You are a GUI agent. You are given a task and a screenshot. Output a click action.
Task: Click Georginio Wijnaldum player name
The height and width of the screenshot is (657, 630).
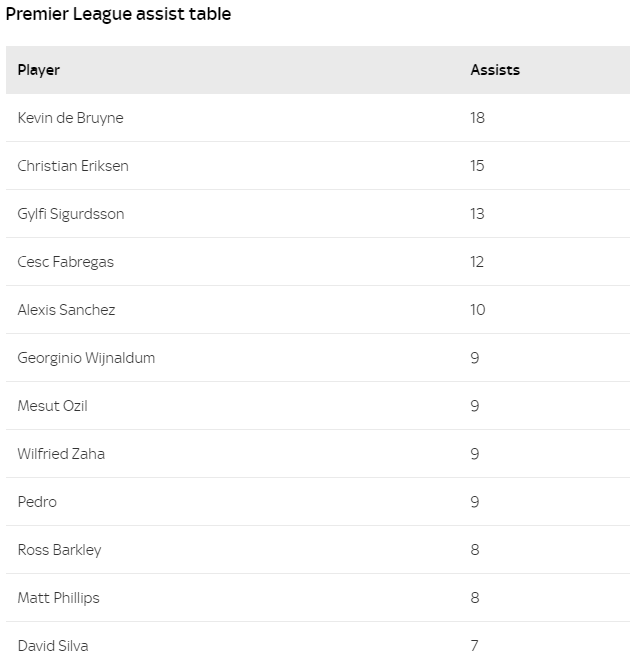click(86, 358)
